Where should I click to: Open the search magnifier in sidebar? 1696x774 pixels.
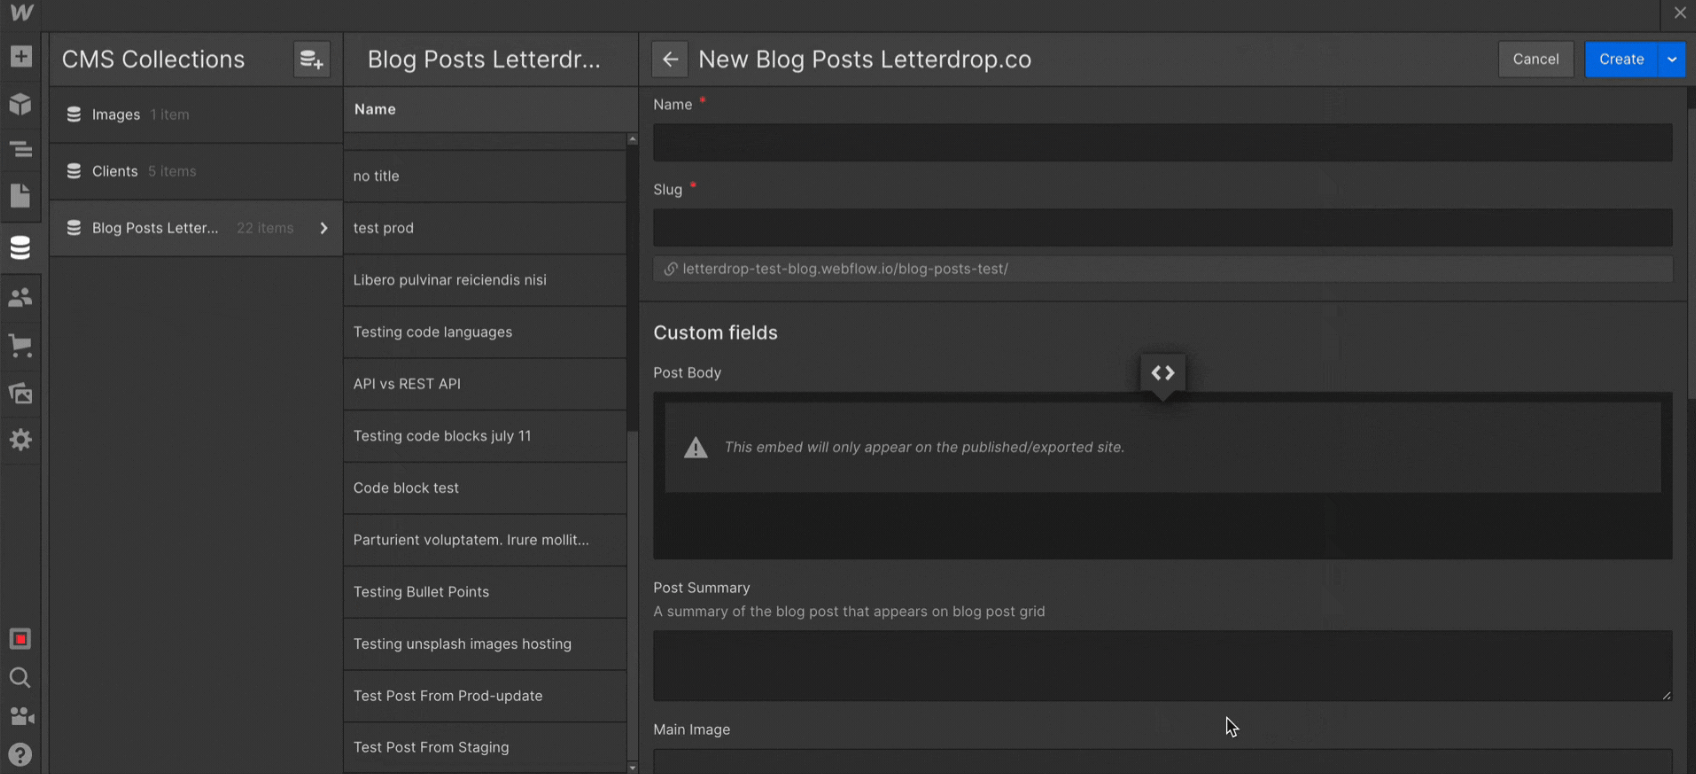click(x=20, y=678)
